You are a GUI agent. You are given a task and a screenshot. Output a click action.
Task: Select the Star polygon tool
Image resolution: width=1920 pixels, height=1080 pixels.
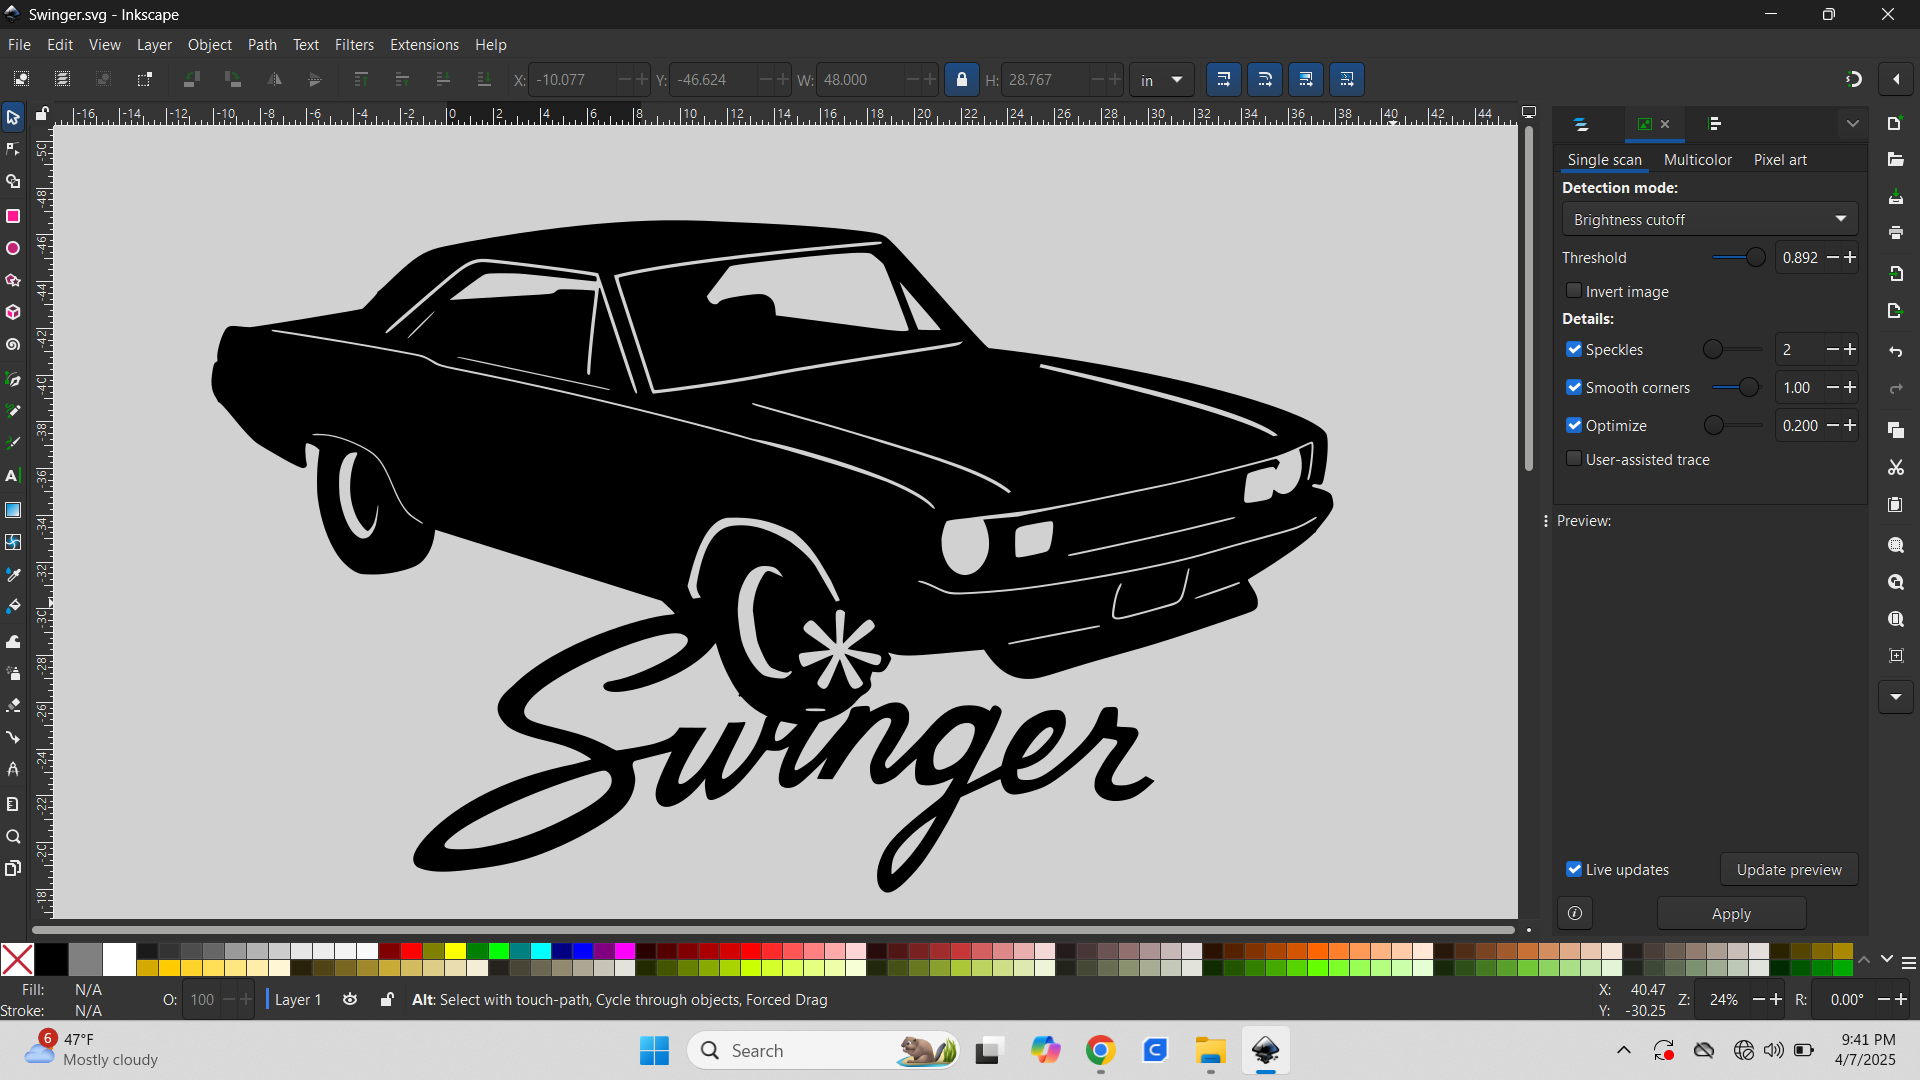tap(13, 280)
